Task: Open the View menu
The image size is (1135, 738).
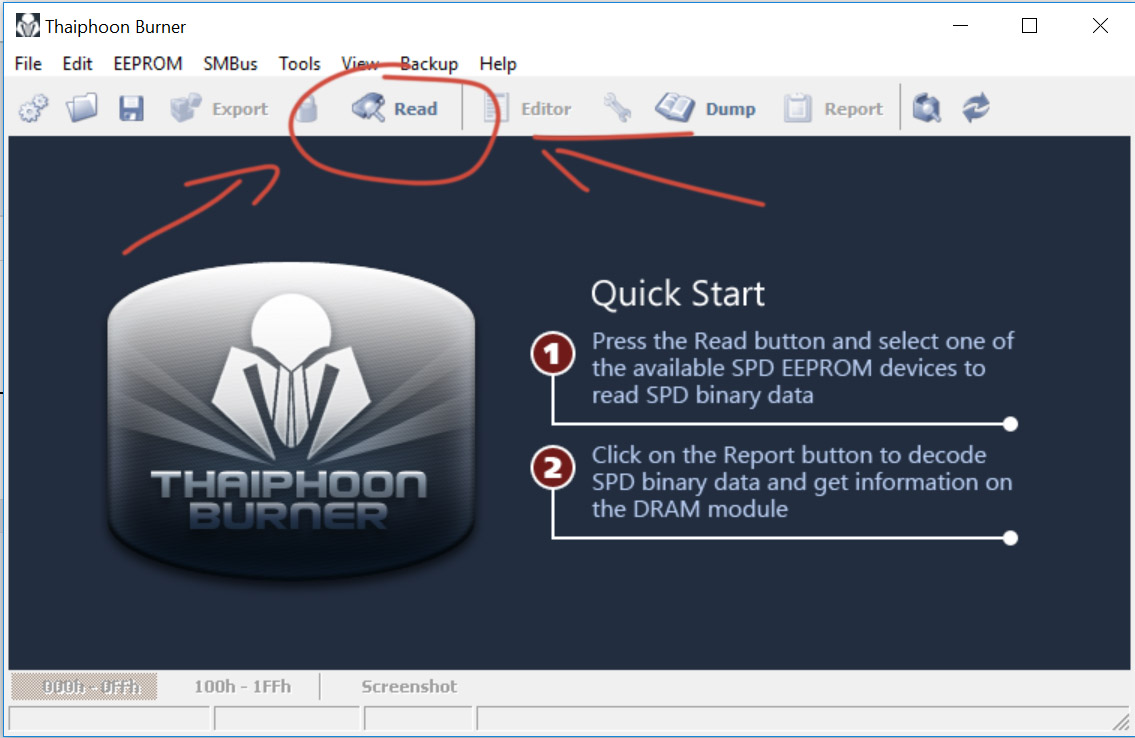Action: point(360,64)
